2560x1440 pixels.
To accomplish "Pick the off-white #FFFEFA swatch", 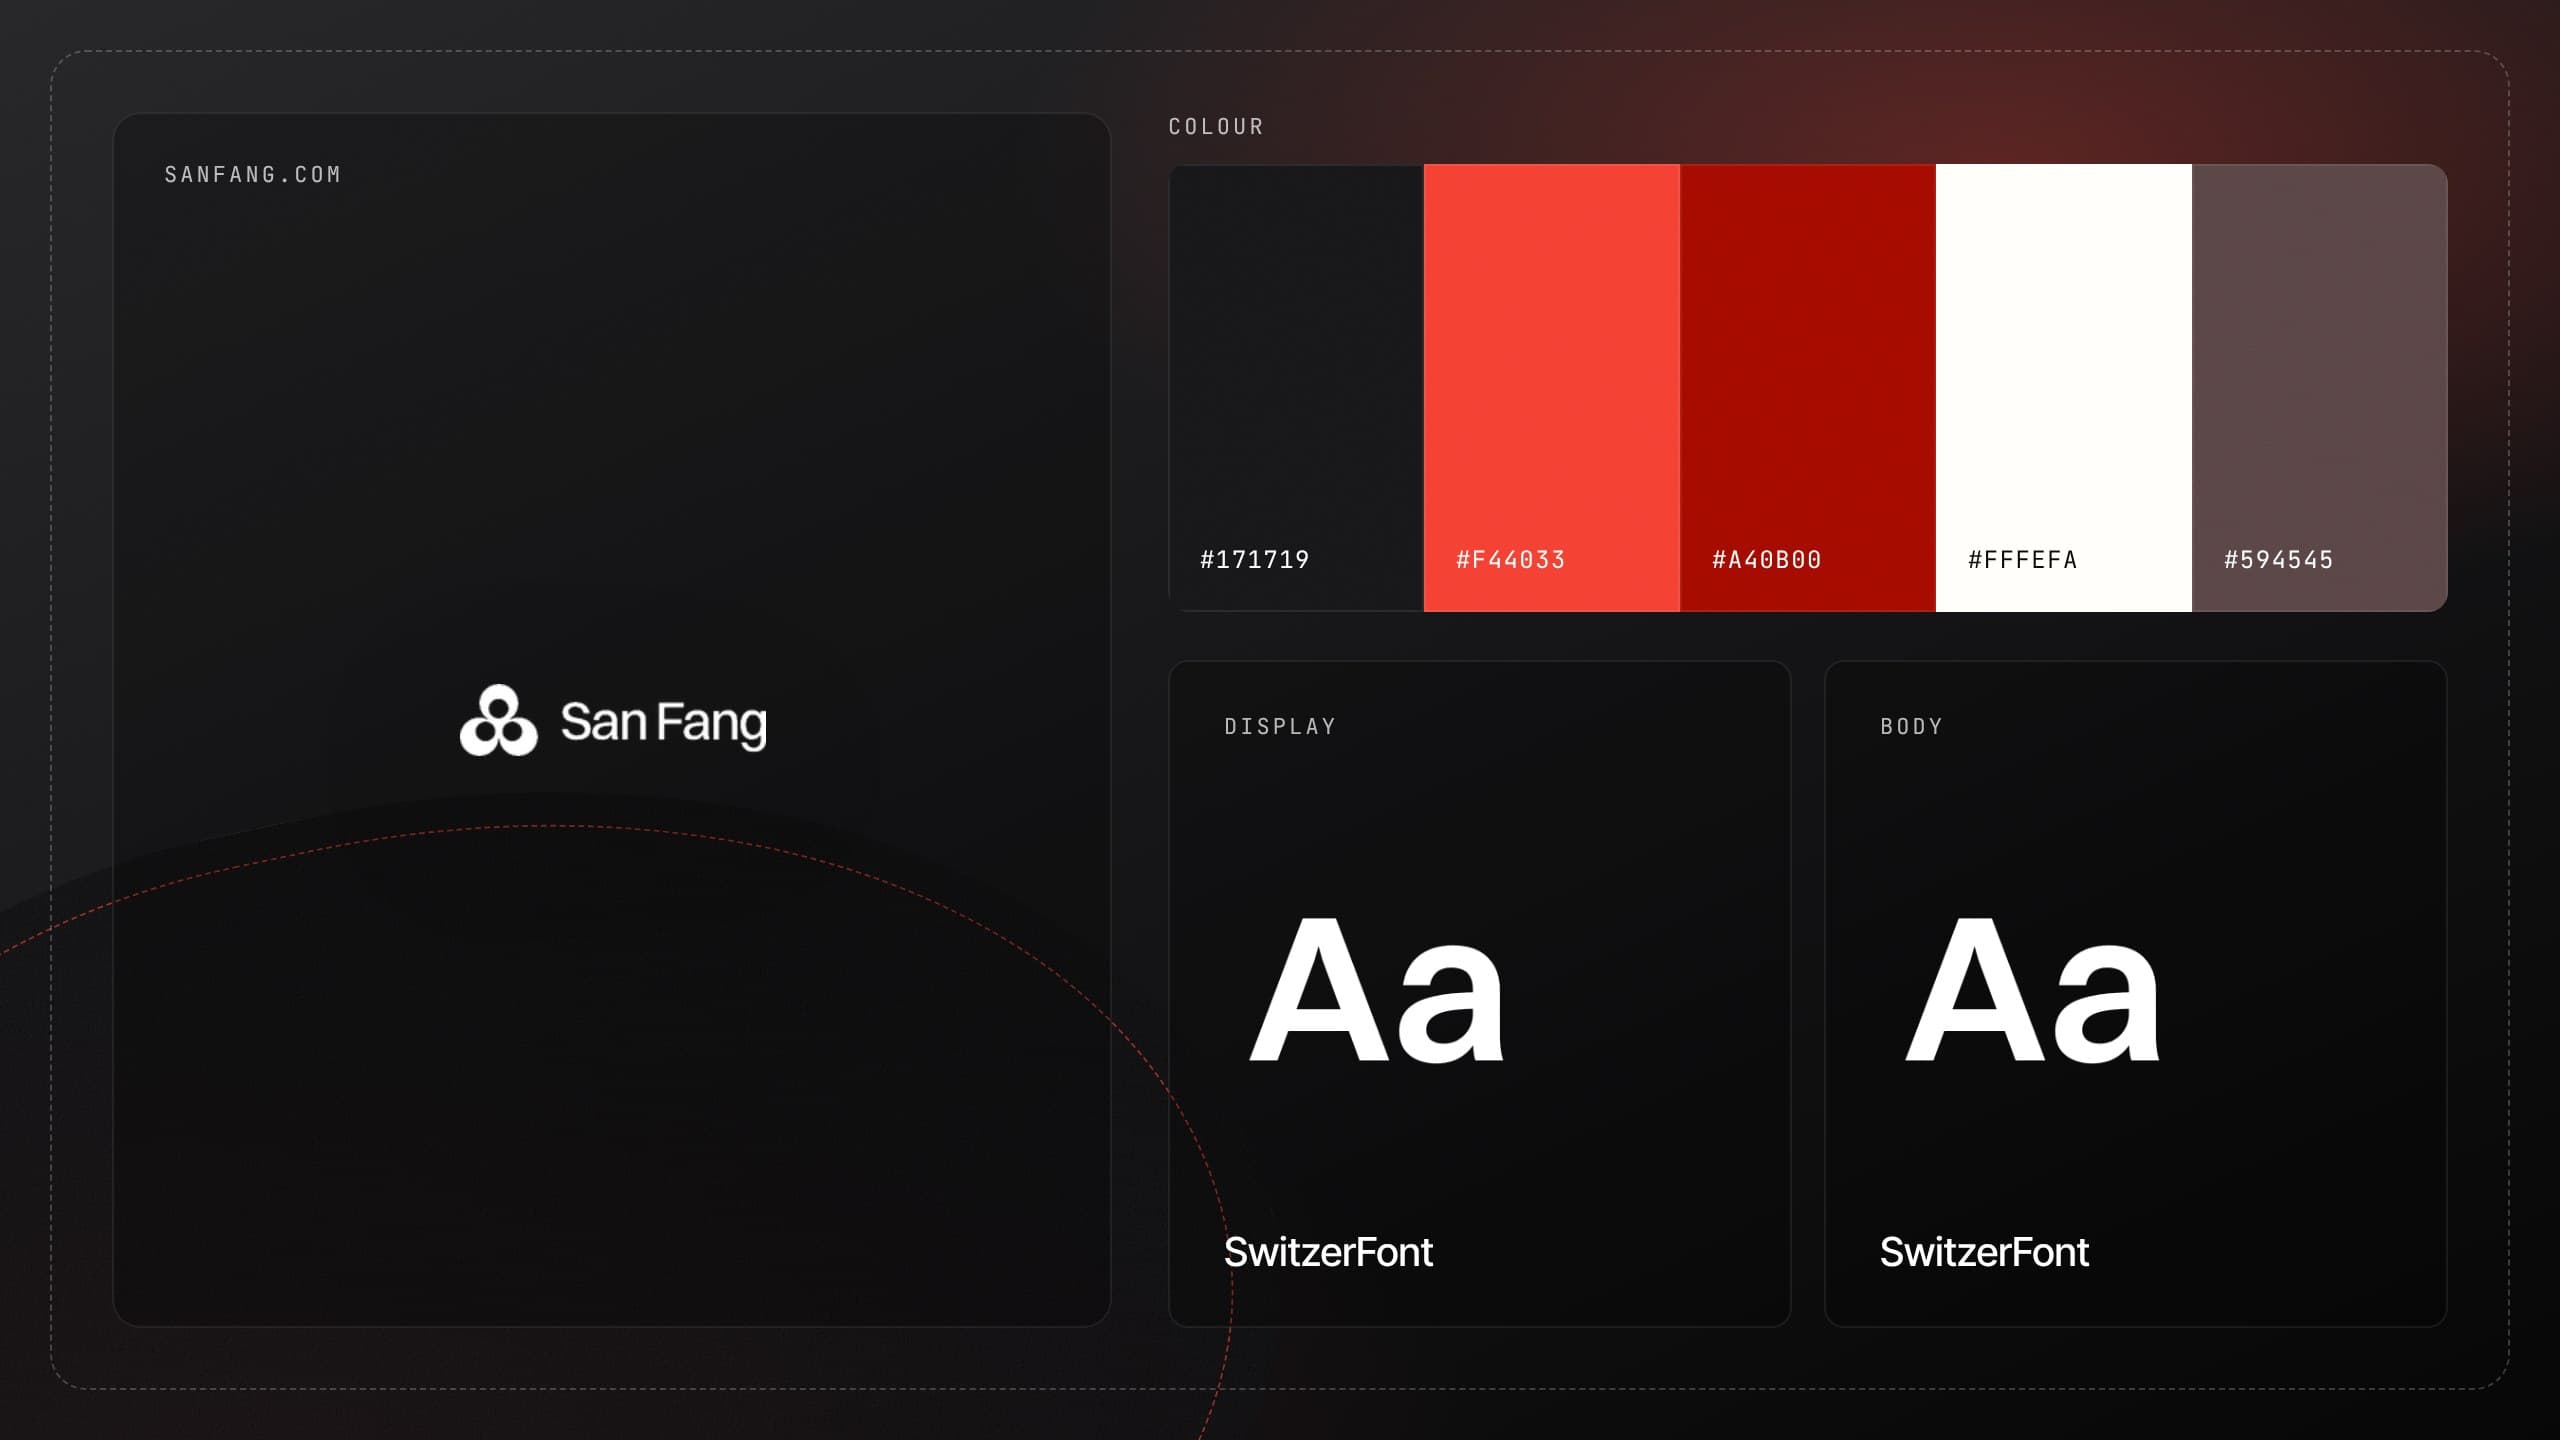I will 2064,388.
